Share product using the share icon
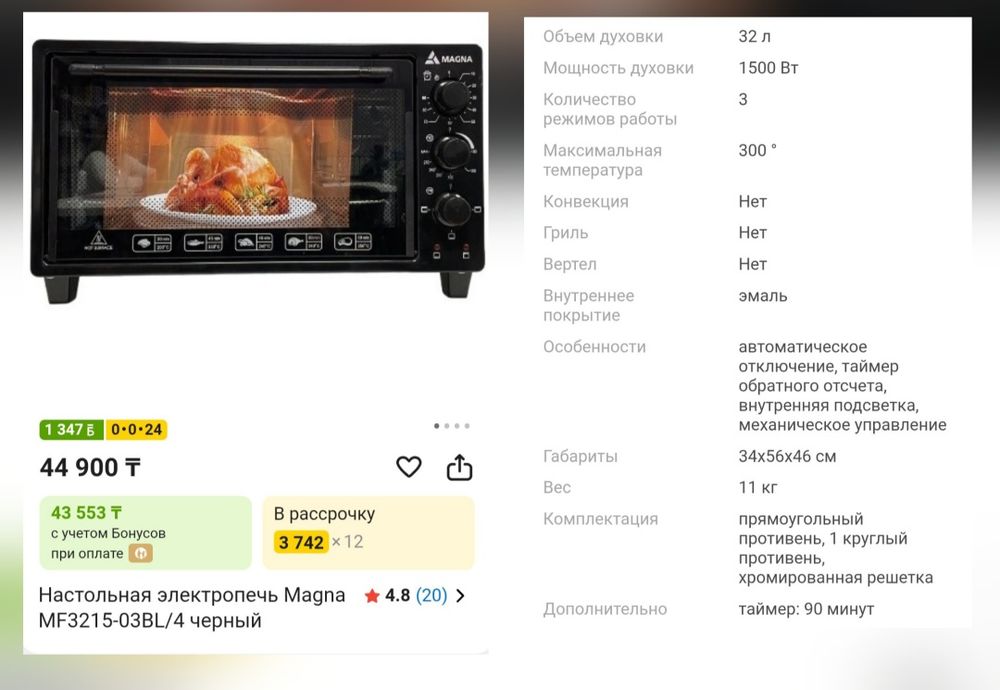 (x=459, y=467)
